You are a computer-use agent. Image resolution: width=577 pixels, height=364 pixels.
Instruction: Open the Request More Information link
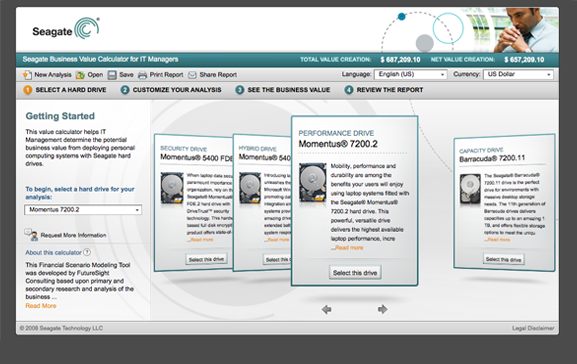(73, 235)
